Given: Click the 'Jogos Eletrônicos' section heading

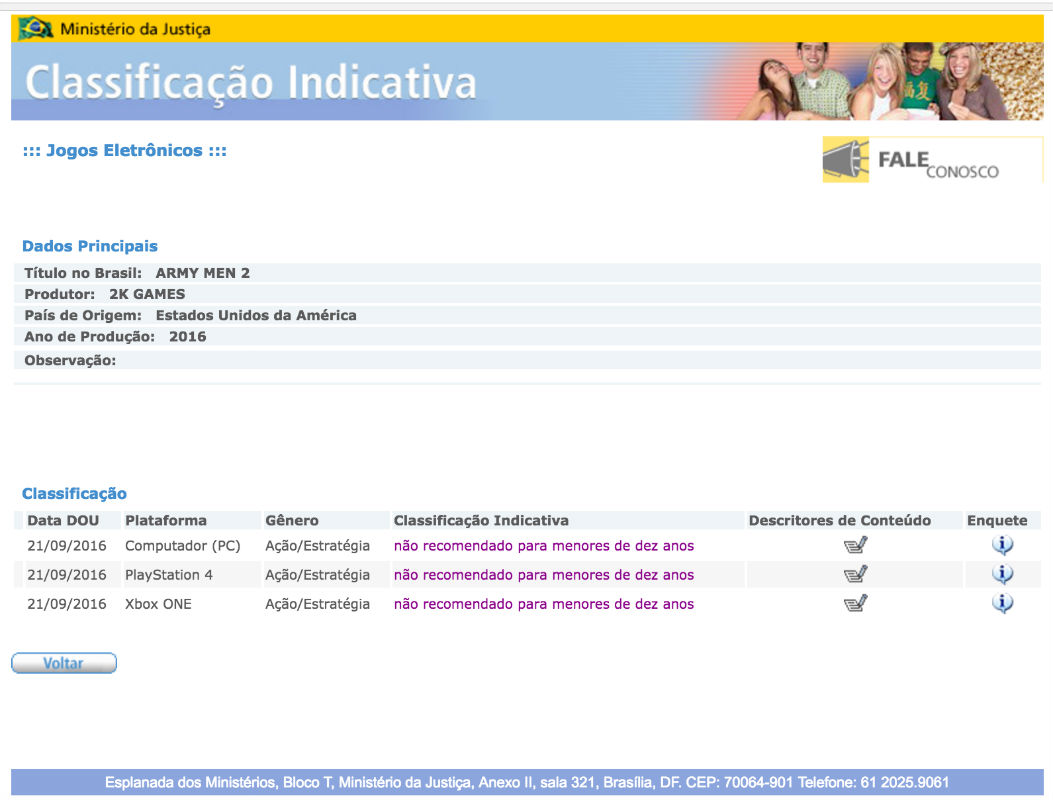Looking at the screenshot, I should pos(124,150).
